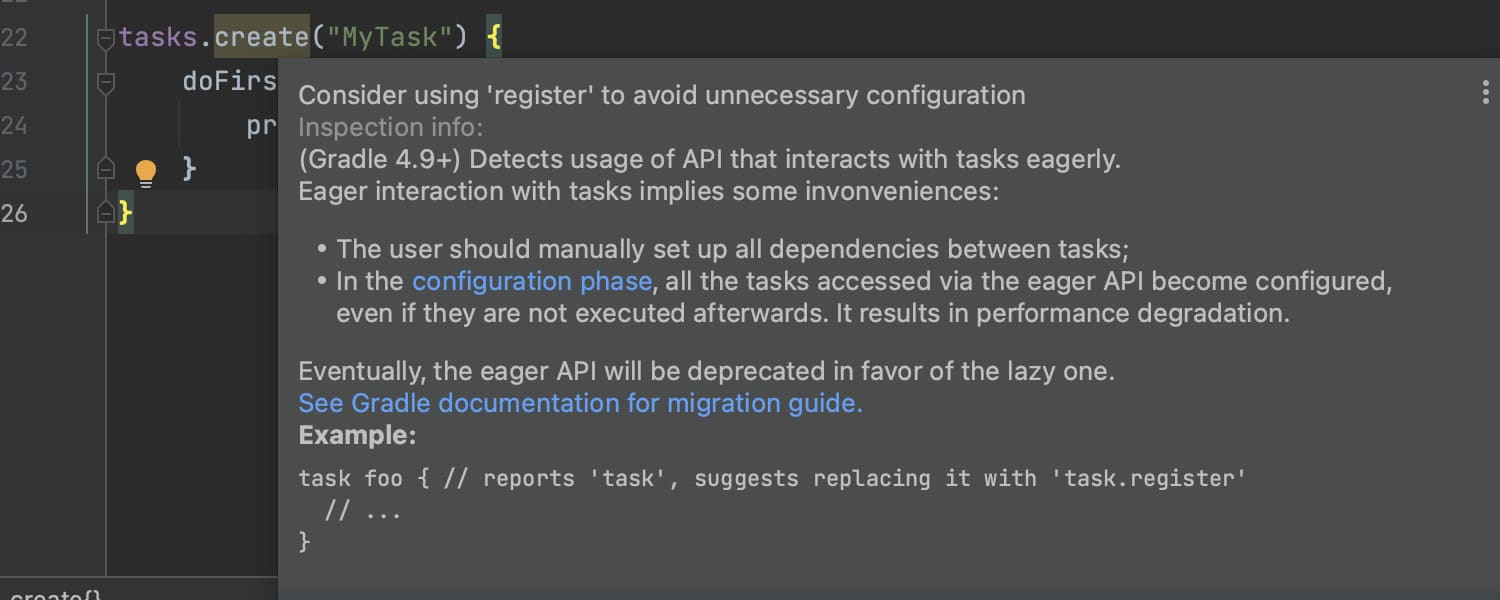
Task: Click the 'Consider using register' tooltip title
Action: [661, 95]
